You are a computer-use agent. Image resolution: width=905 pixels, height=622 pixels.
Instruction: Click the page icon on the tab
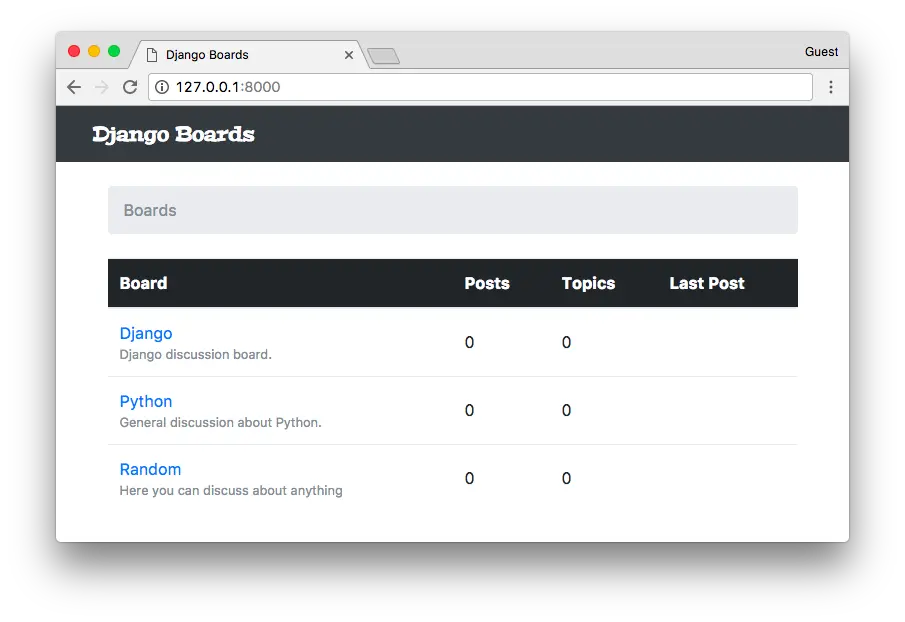click(152, 55)
